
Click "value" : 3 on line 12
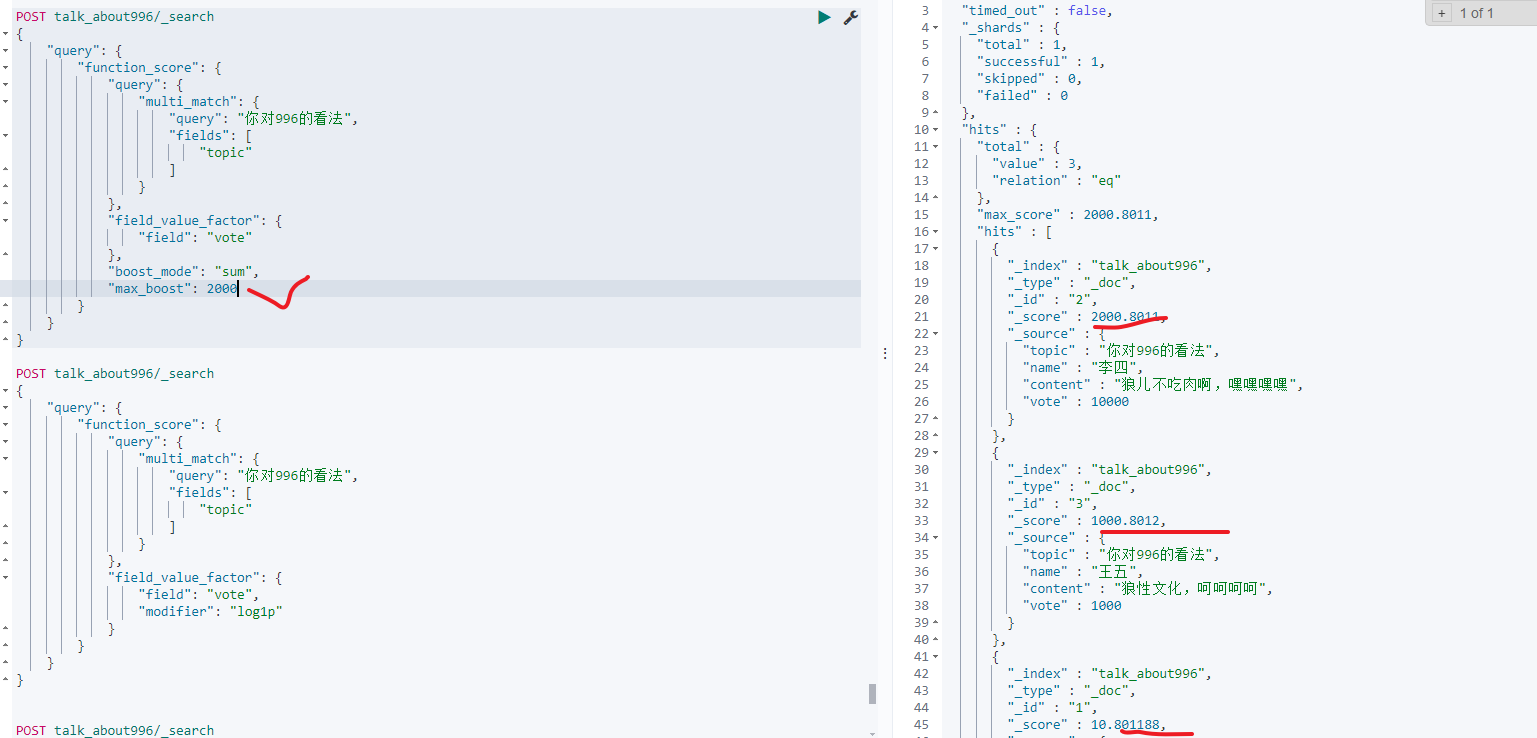(1037, 164)
